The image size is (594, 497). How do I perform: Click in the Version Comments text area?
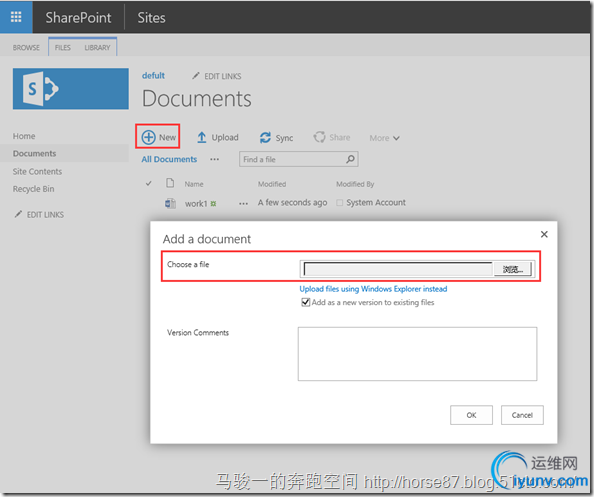point(417,354)
